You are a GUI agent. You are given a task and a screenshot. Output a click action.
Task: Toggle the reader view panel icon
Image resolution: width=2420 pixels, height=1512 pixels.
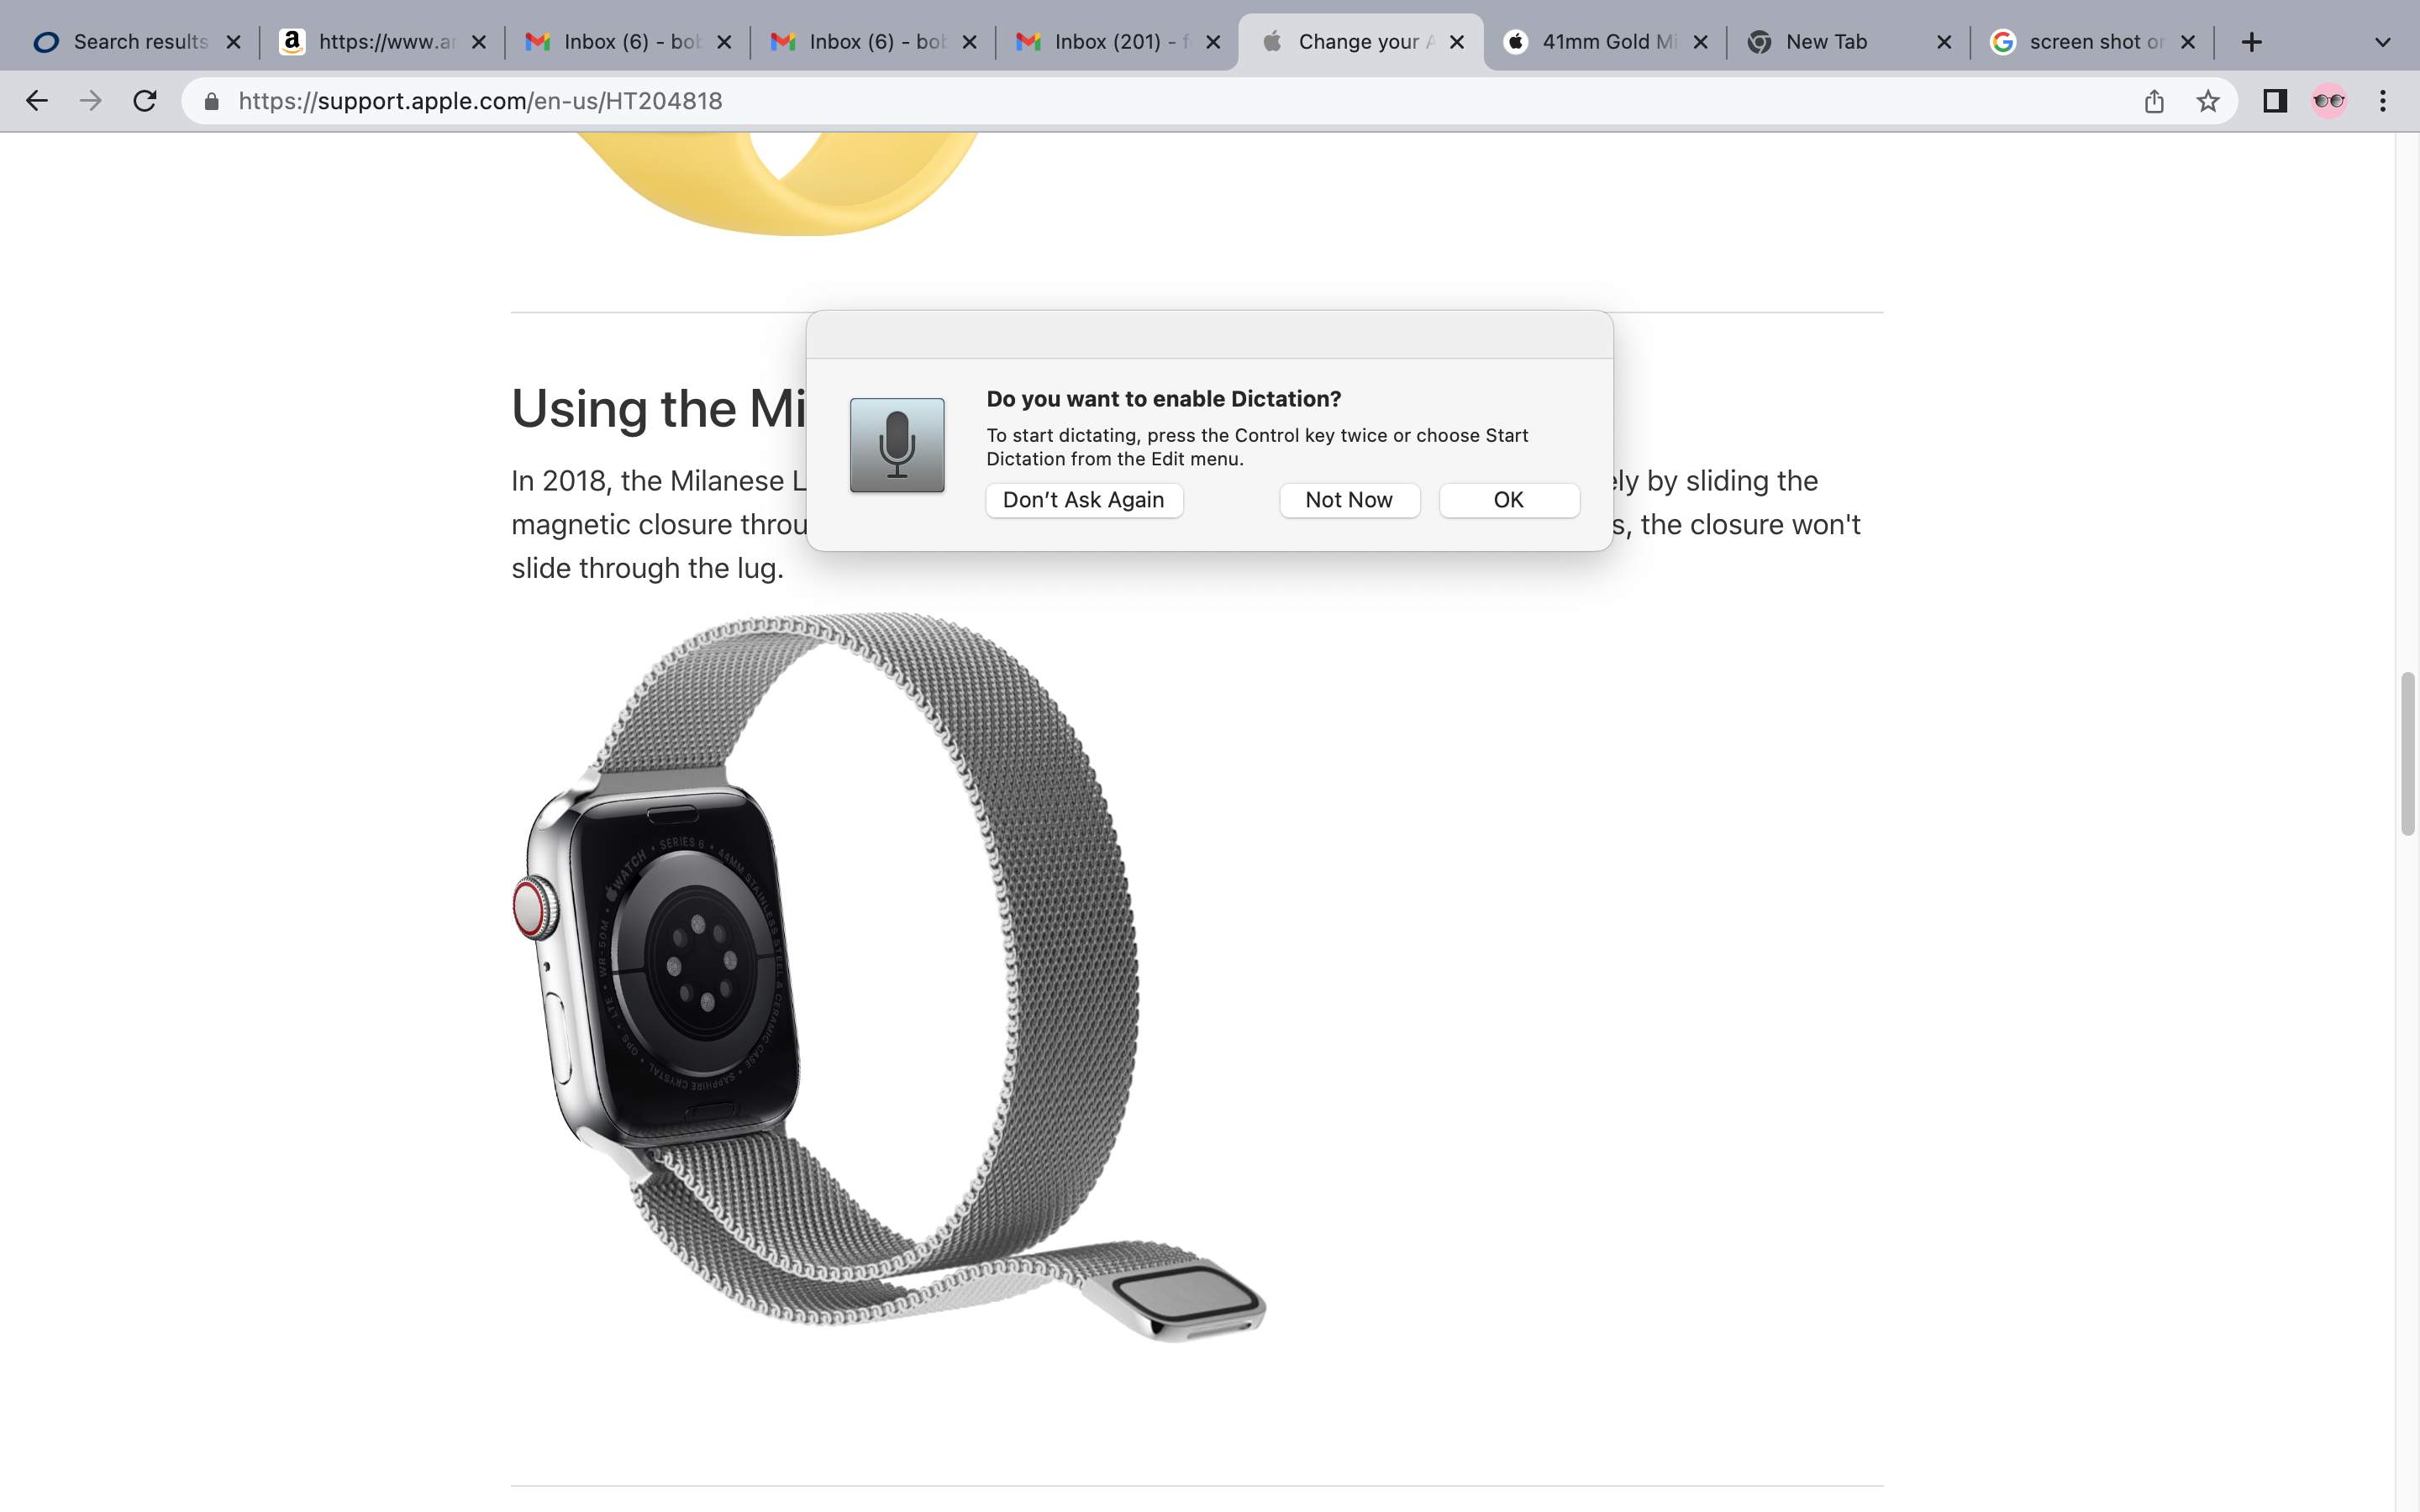coord(2275,101)
